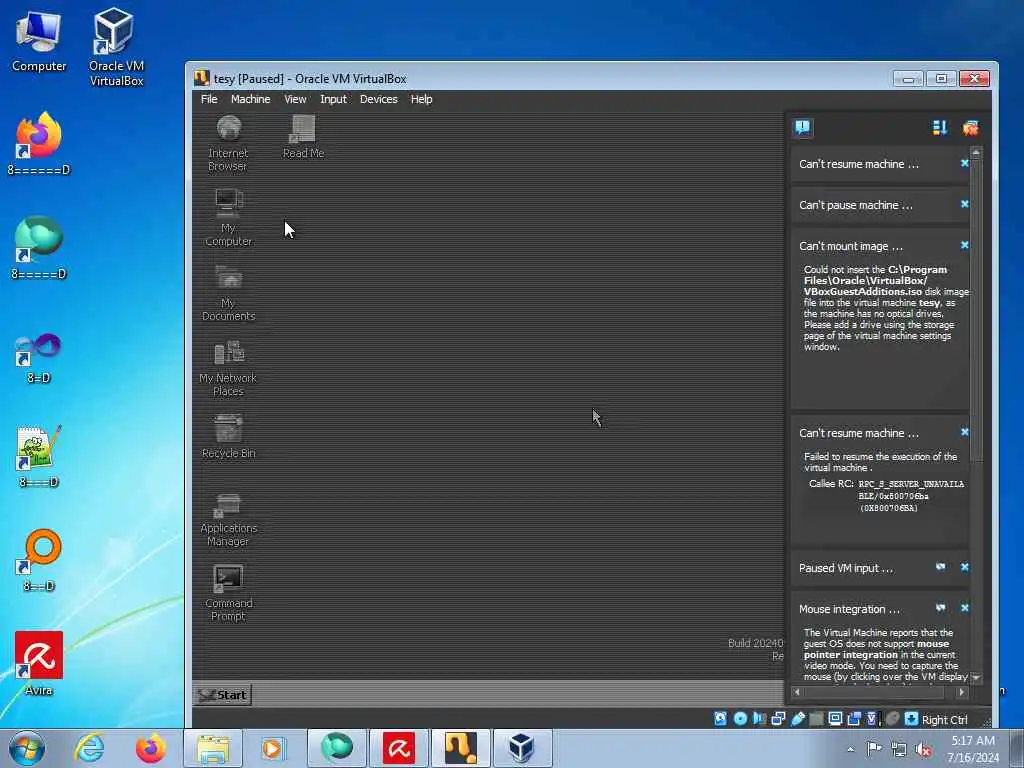Select Applications Manager guest icon
The width and height of the screenshot is (1024, 768).
(x=228, y=519)
